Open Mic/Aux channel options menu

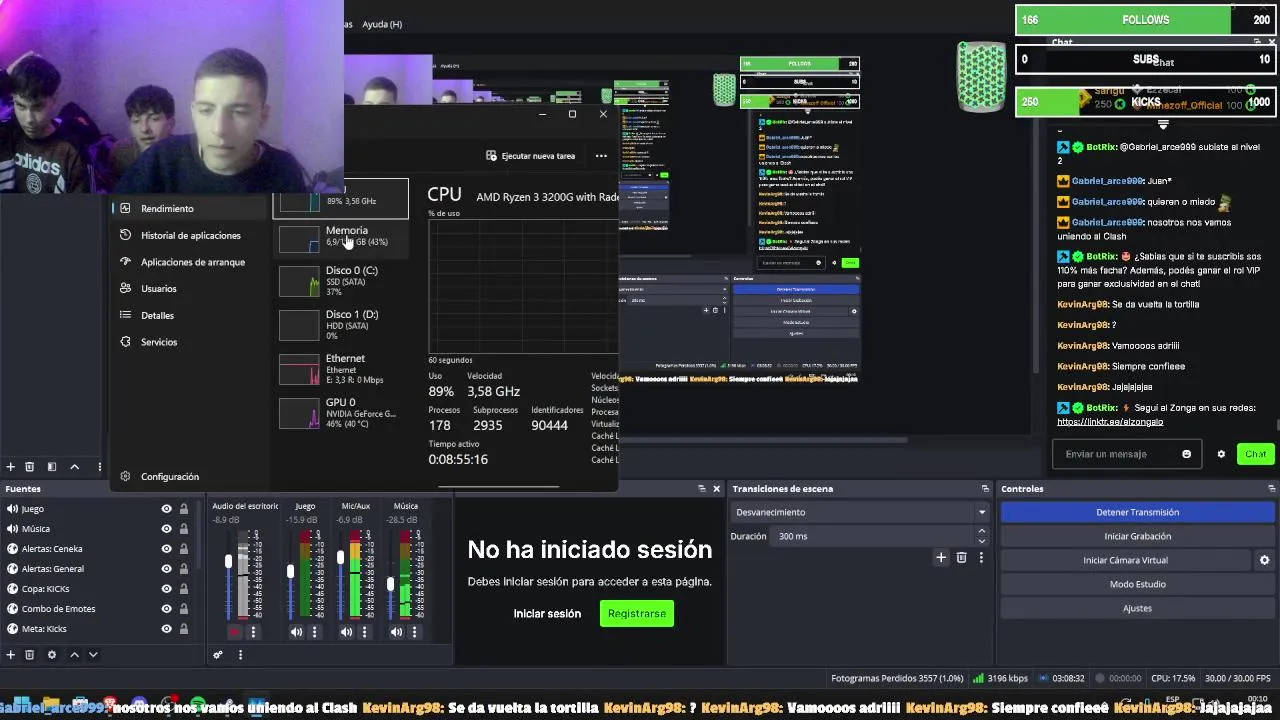click(x=364, y=632)
